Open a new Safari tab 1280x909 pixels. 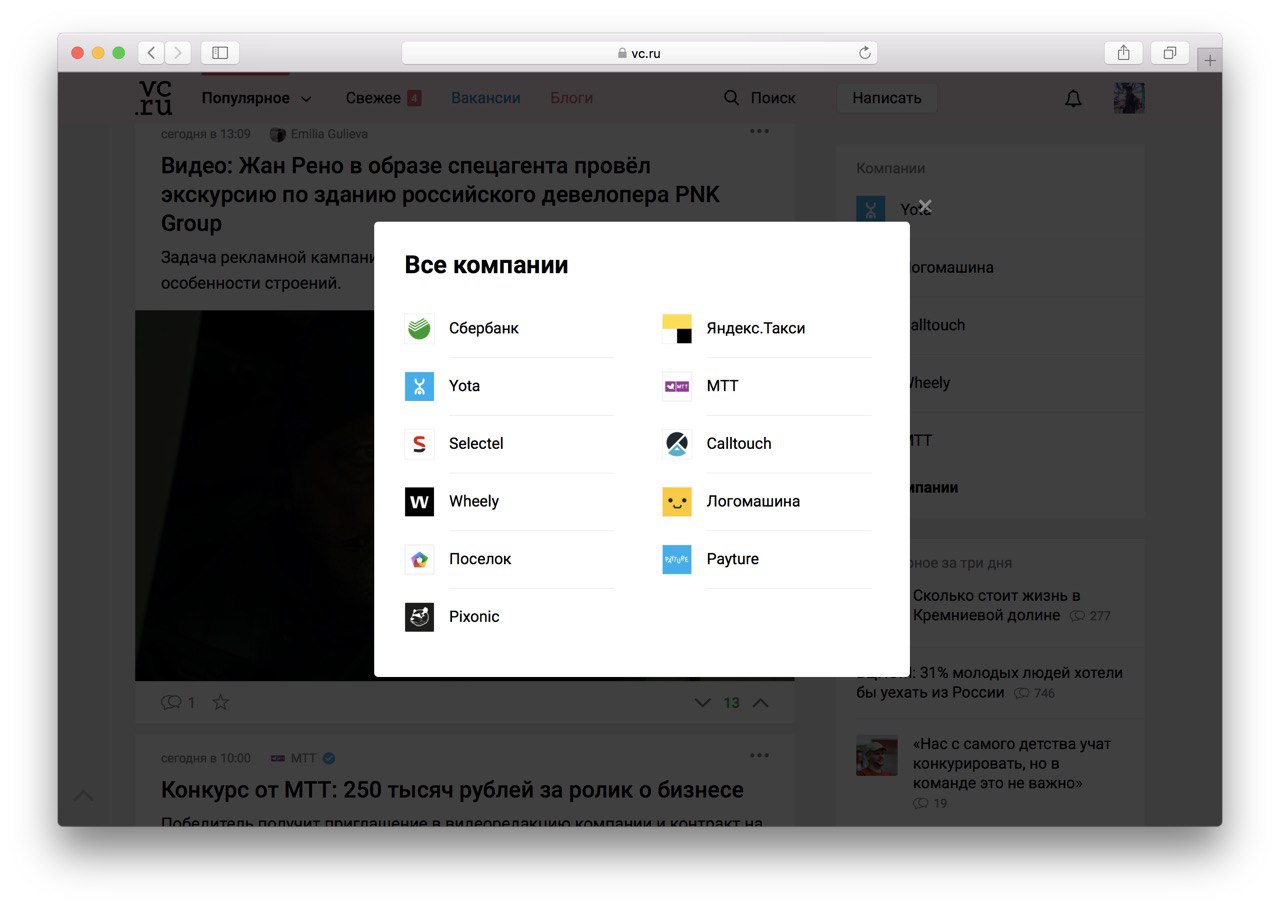point(1210,61)
